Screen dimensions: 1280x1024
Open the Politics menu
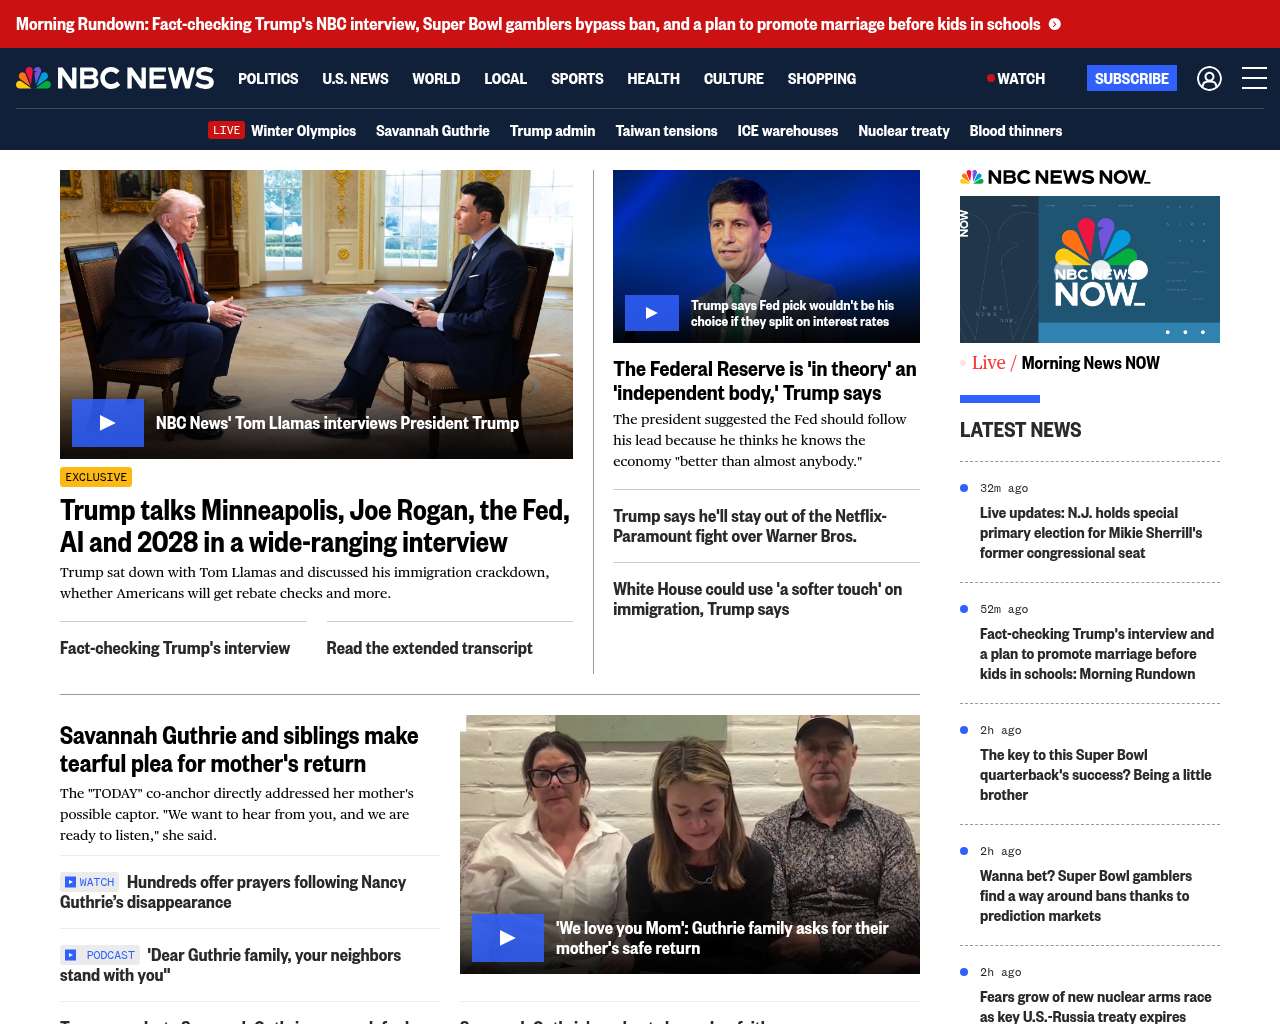[x=268, y=78]
